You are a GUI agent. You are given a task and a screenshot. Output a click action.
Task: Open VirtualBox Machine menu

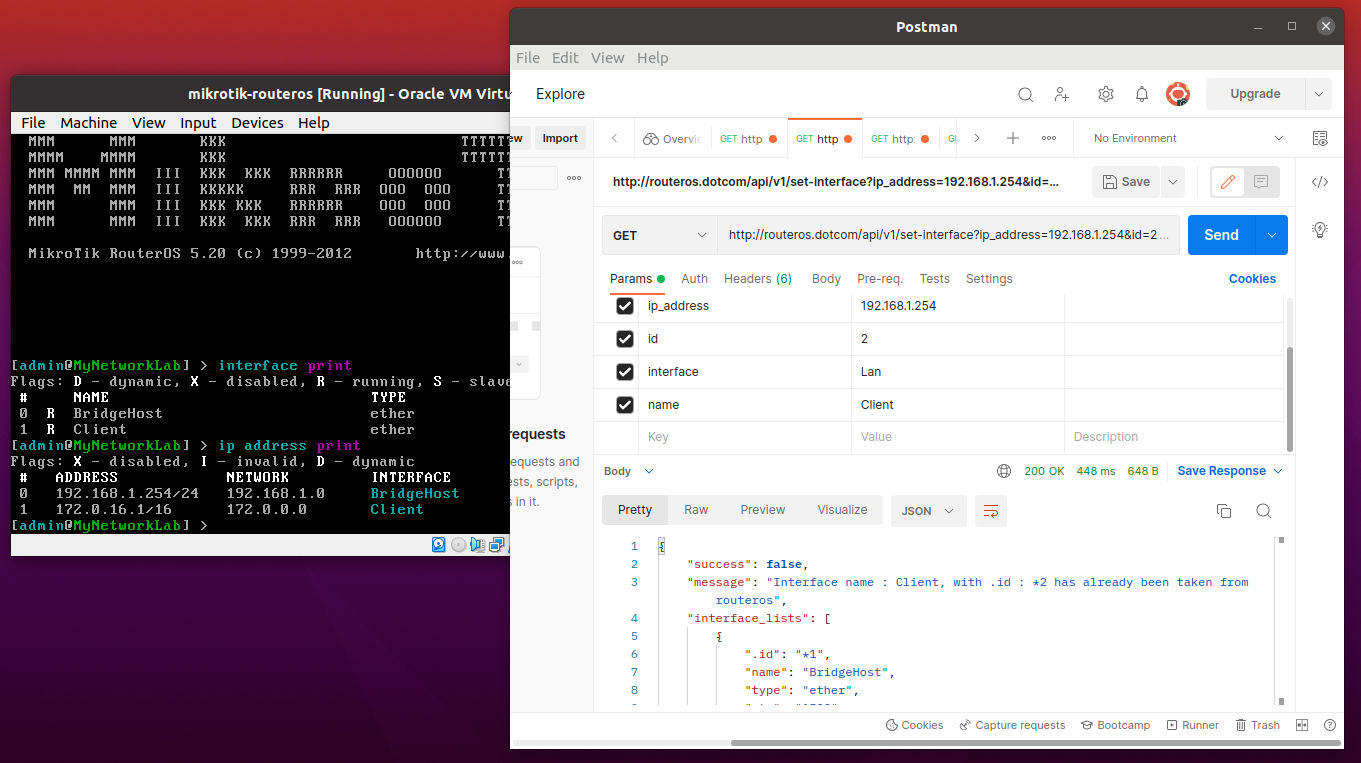point(89,123)
